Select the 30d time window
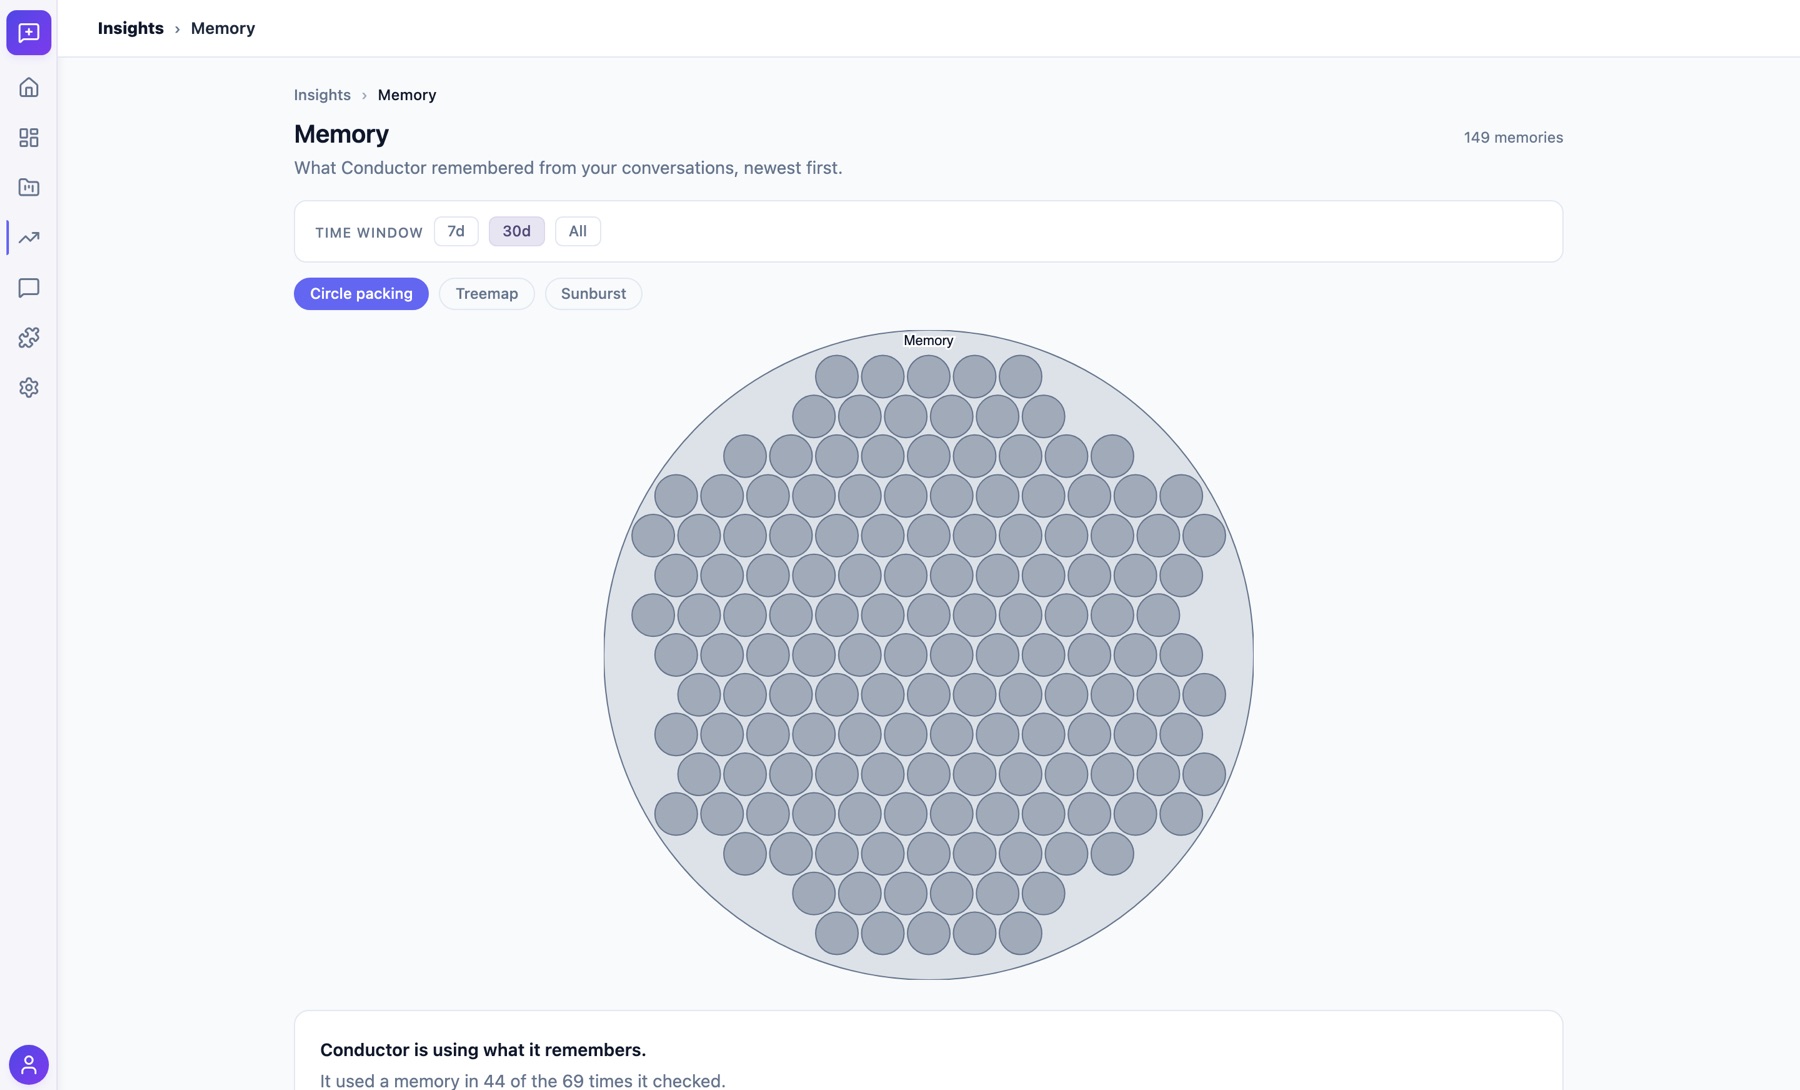This screenshot has height=1090, width=1800. coord(517,231)
